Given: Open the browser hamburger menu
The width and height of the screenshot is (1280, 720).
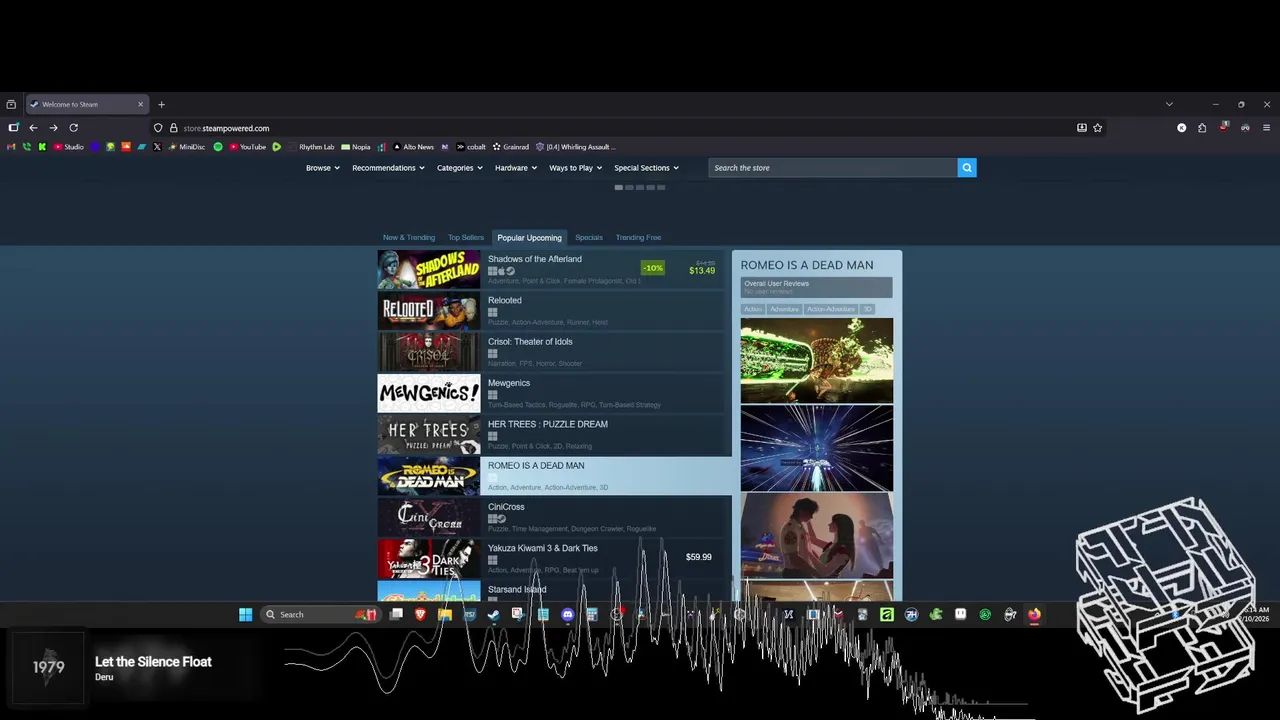Looking at the screenshot, I should pyautogui.click(x=1266, y=128).
